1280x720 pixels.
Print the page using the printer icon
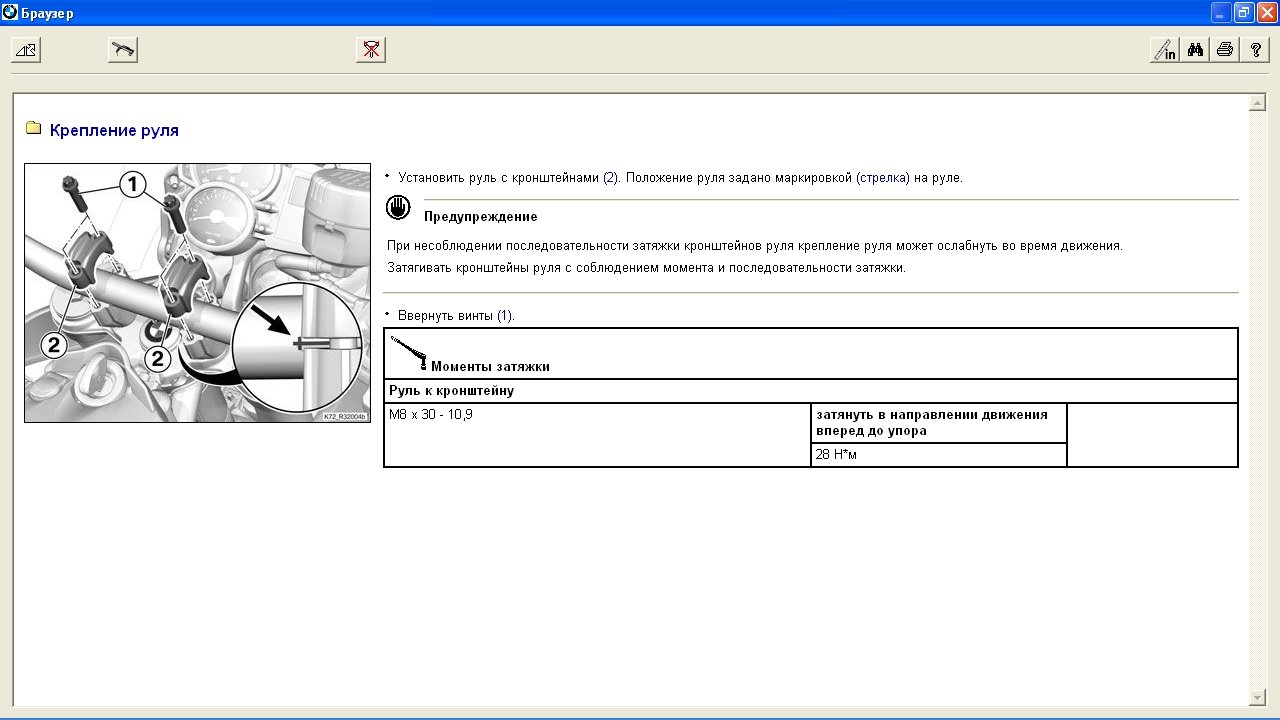tap(1225, 50)
